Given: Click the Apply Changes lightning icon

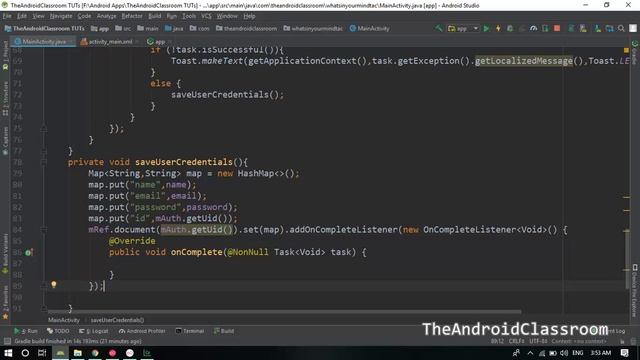Looking at the screenshot, I should pyautogui.click(x=498, y=29).
